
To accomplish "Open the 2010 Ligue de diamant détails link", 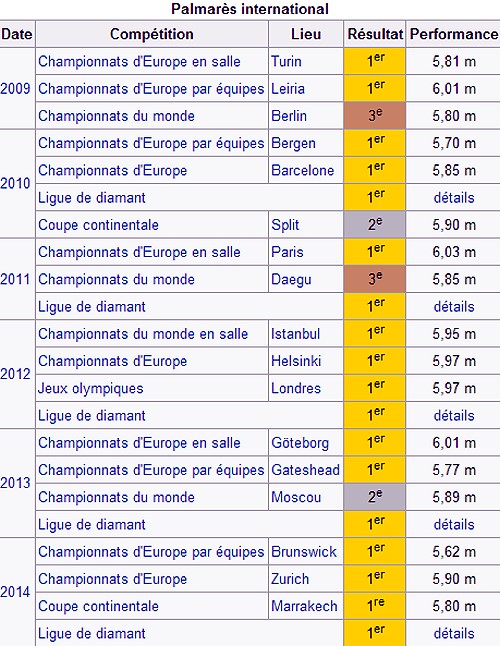I will pyautogui.click(x=454, y=197).
